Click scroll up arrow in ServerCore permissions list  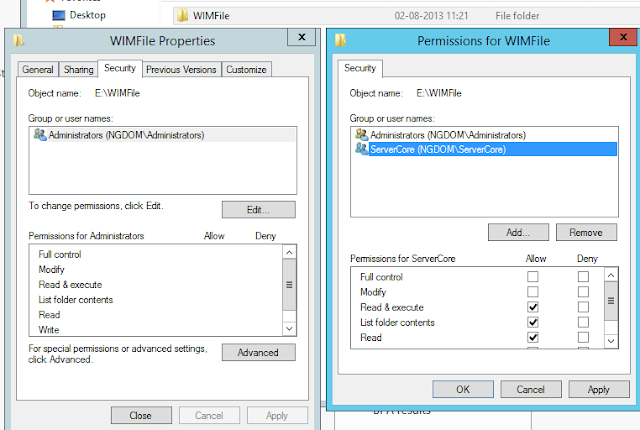coord(611,275)
